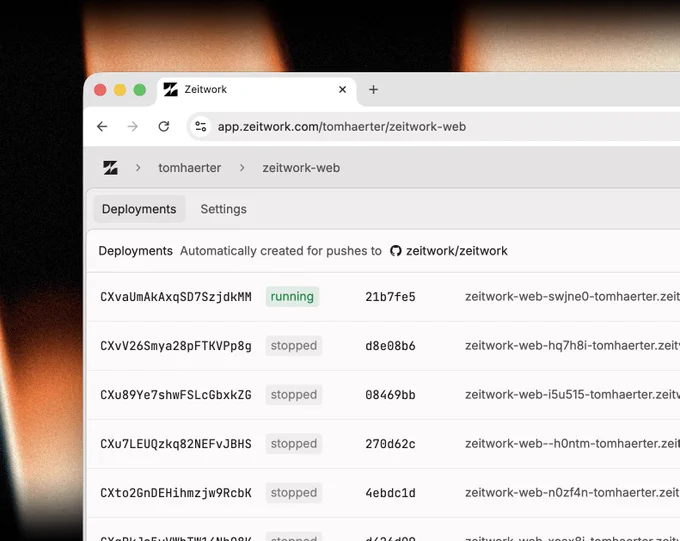This screenshot has width=680, height=541.
Task: Click the address bar URL field
Action: (434, 127)
